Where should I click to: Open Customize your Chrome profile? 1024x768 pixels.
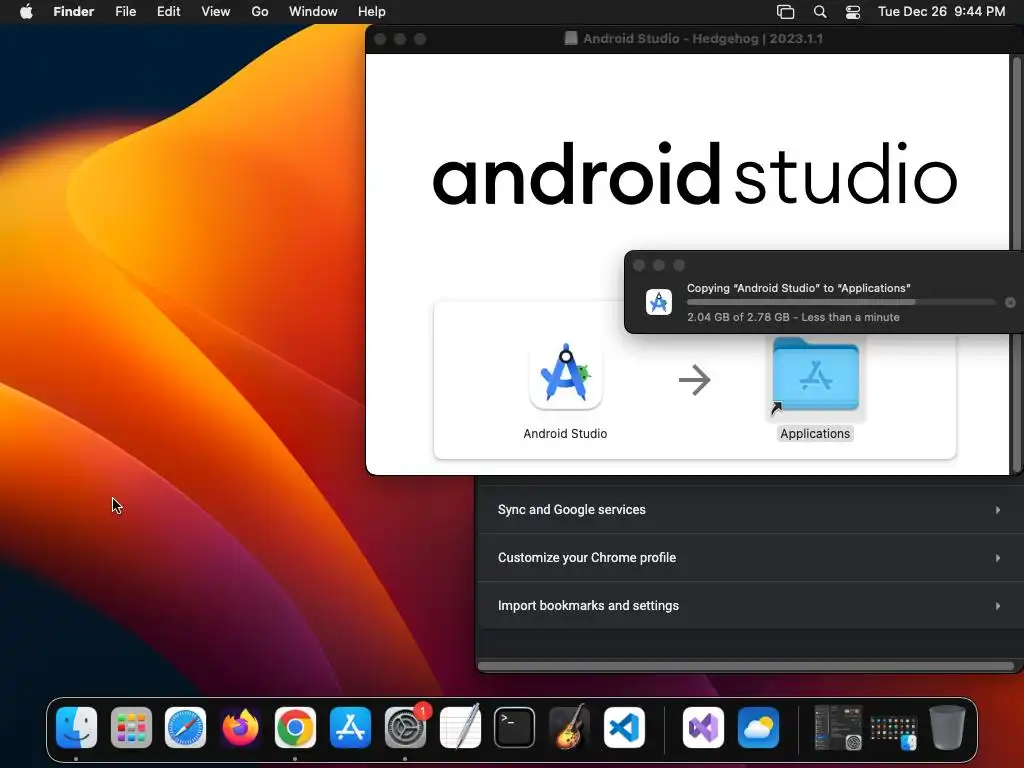click(750, 558)
